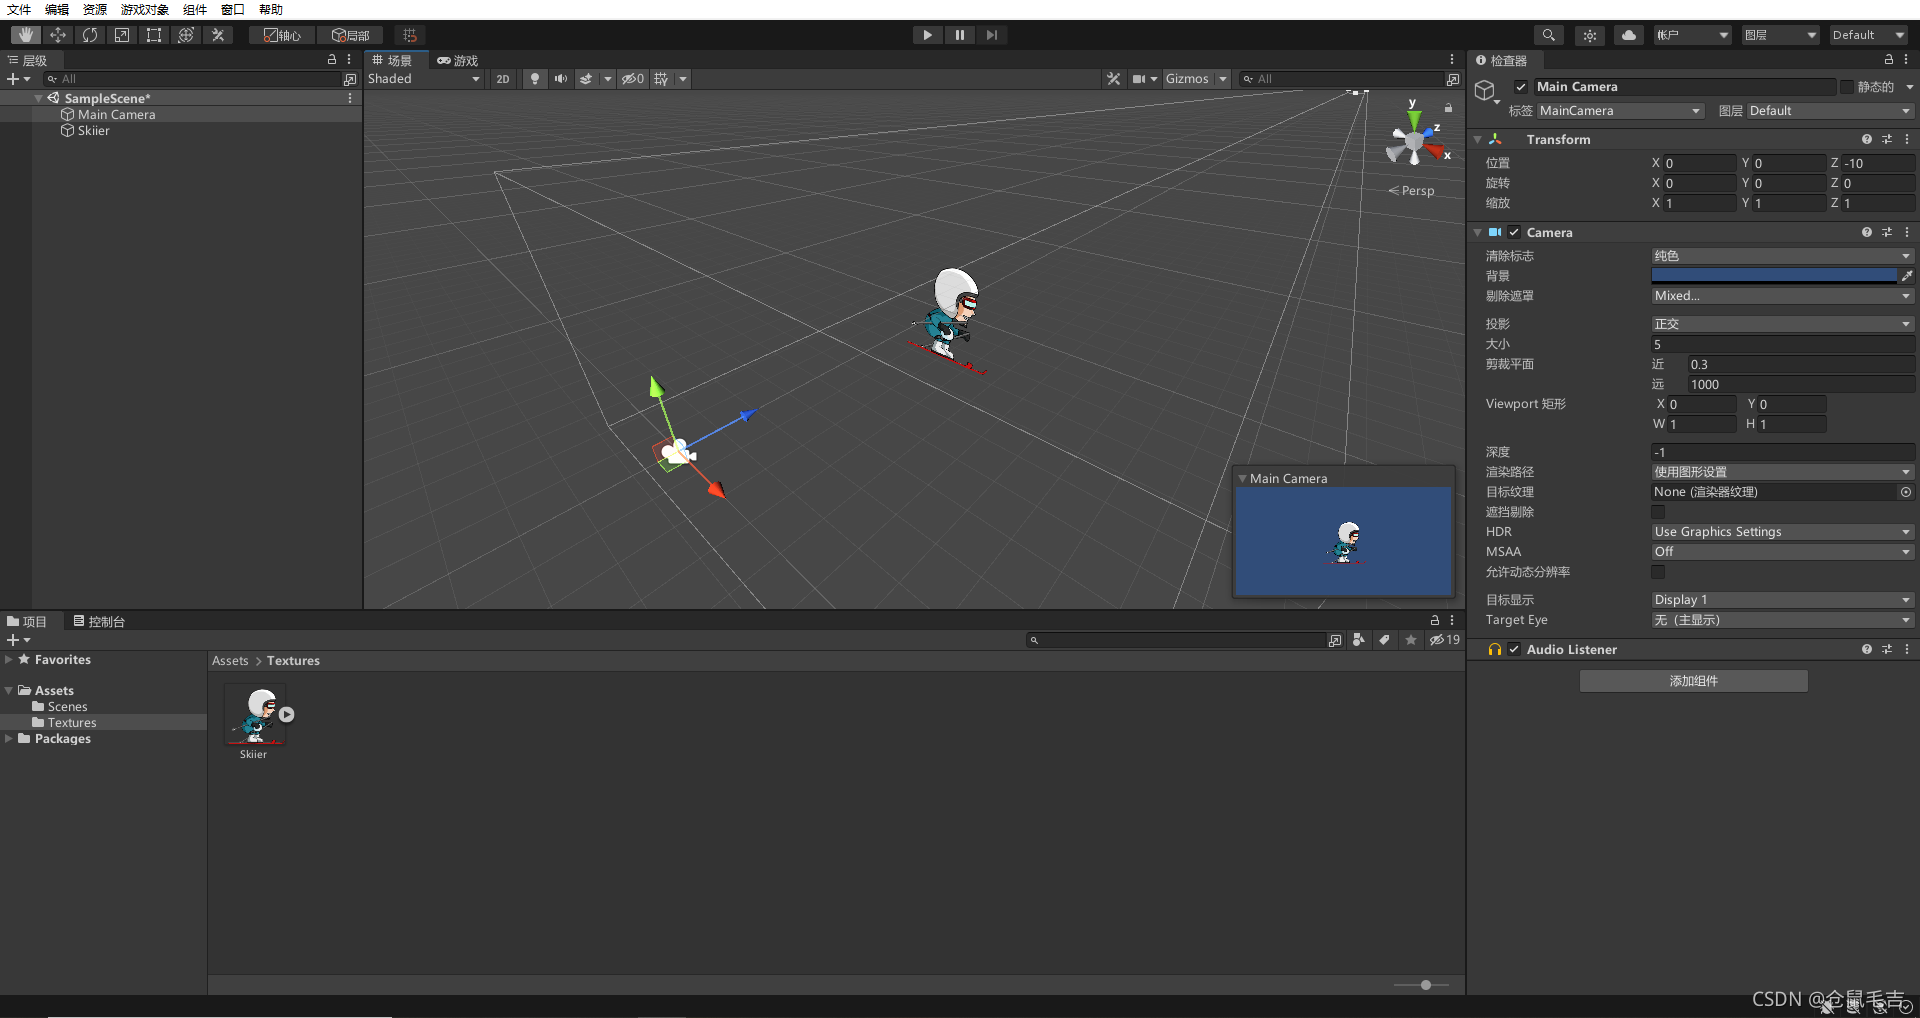Expand the Packages folder
Image resolution: width=1920 pixels, height=1018 pixels.
tap(9, 739)
